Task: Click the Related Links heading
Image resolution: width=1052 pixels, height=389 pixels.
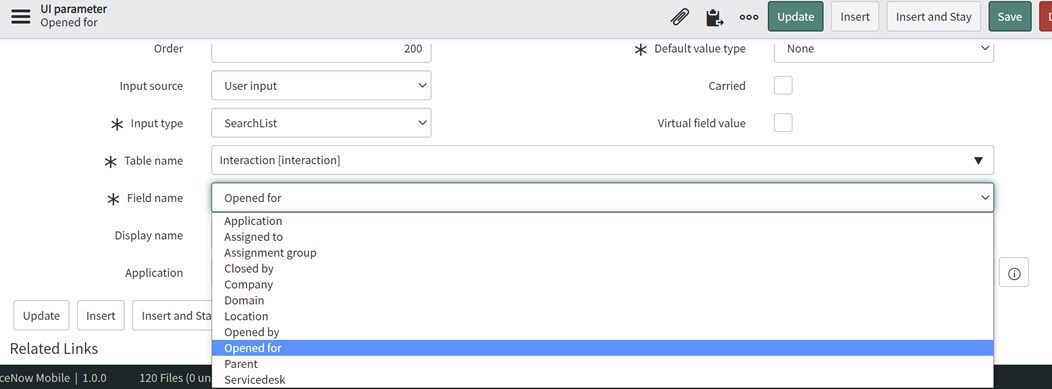Action: click(x=54, y=349)
